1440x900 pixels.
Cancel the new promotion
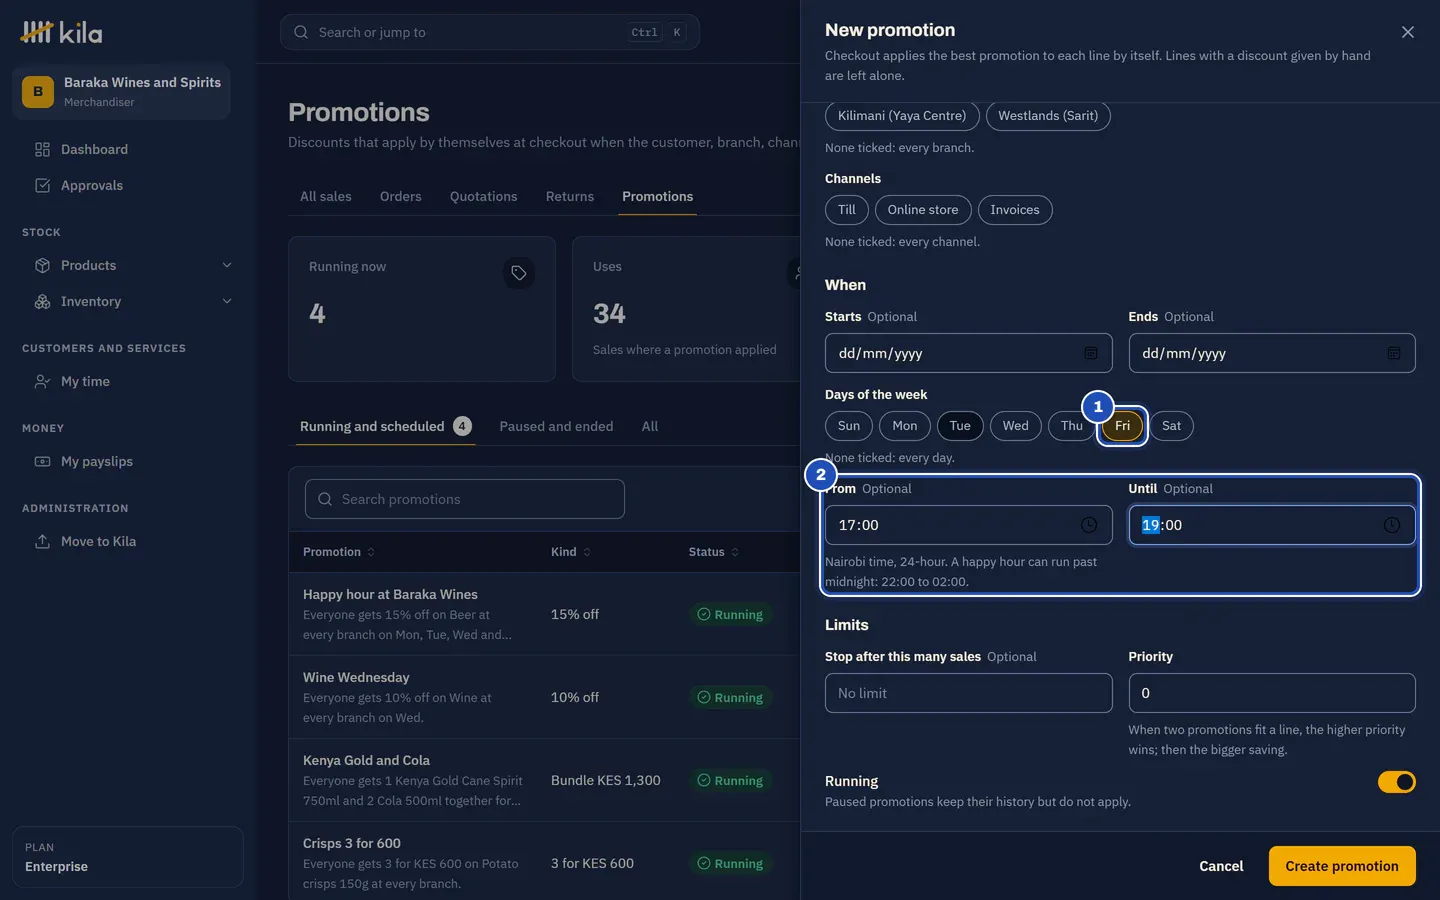[1221, 866]
